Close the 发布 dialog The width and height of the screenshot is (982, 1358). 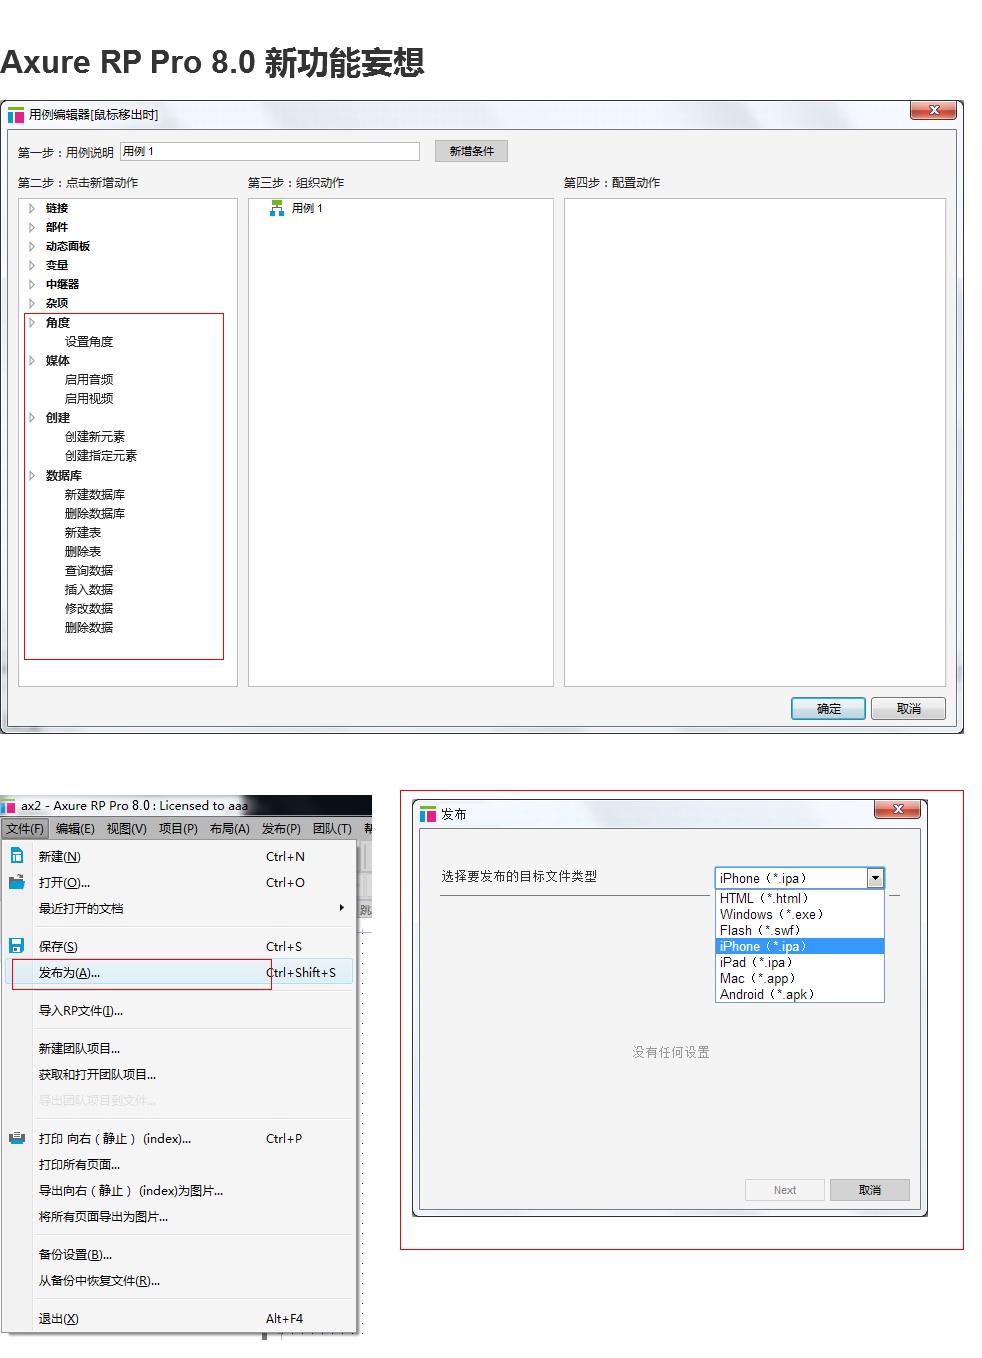coord(898,808)
